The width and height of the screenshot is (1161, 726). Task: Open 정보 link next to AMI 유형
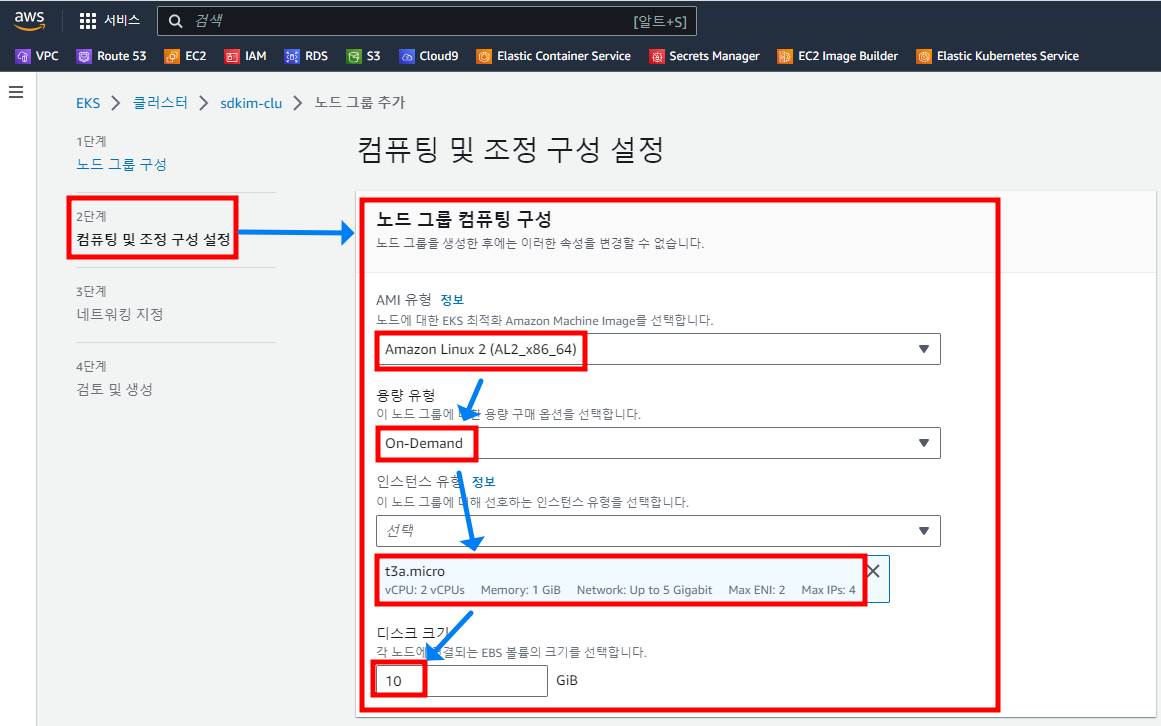tap(452, 300)
